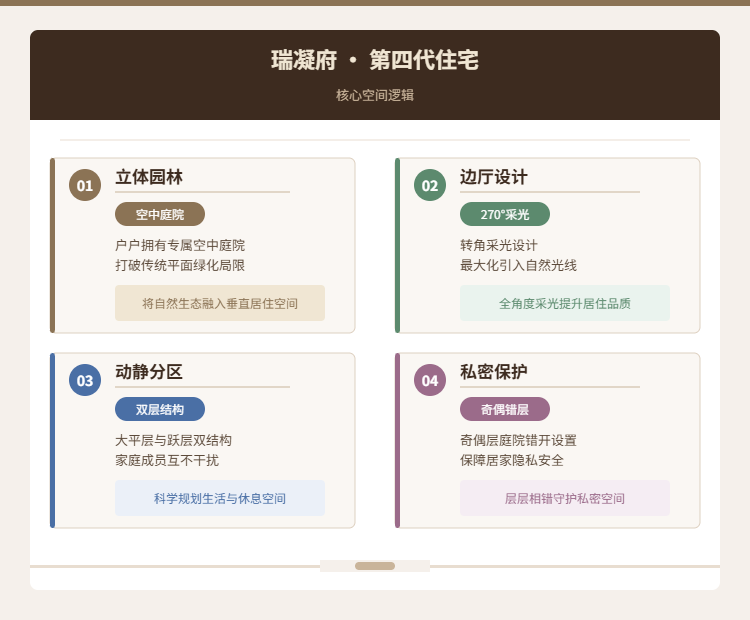Click the 立体园林 card heading

pyautogui.click(x=149, y=177)
